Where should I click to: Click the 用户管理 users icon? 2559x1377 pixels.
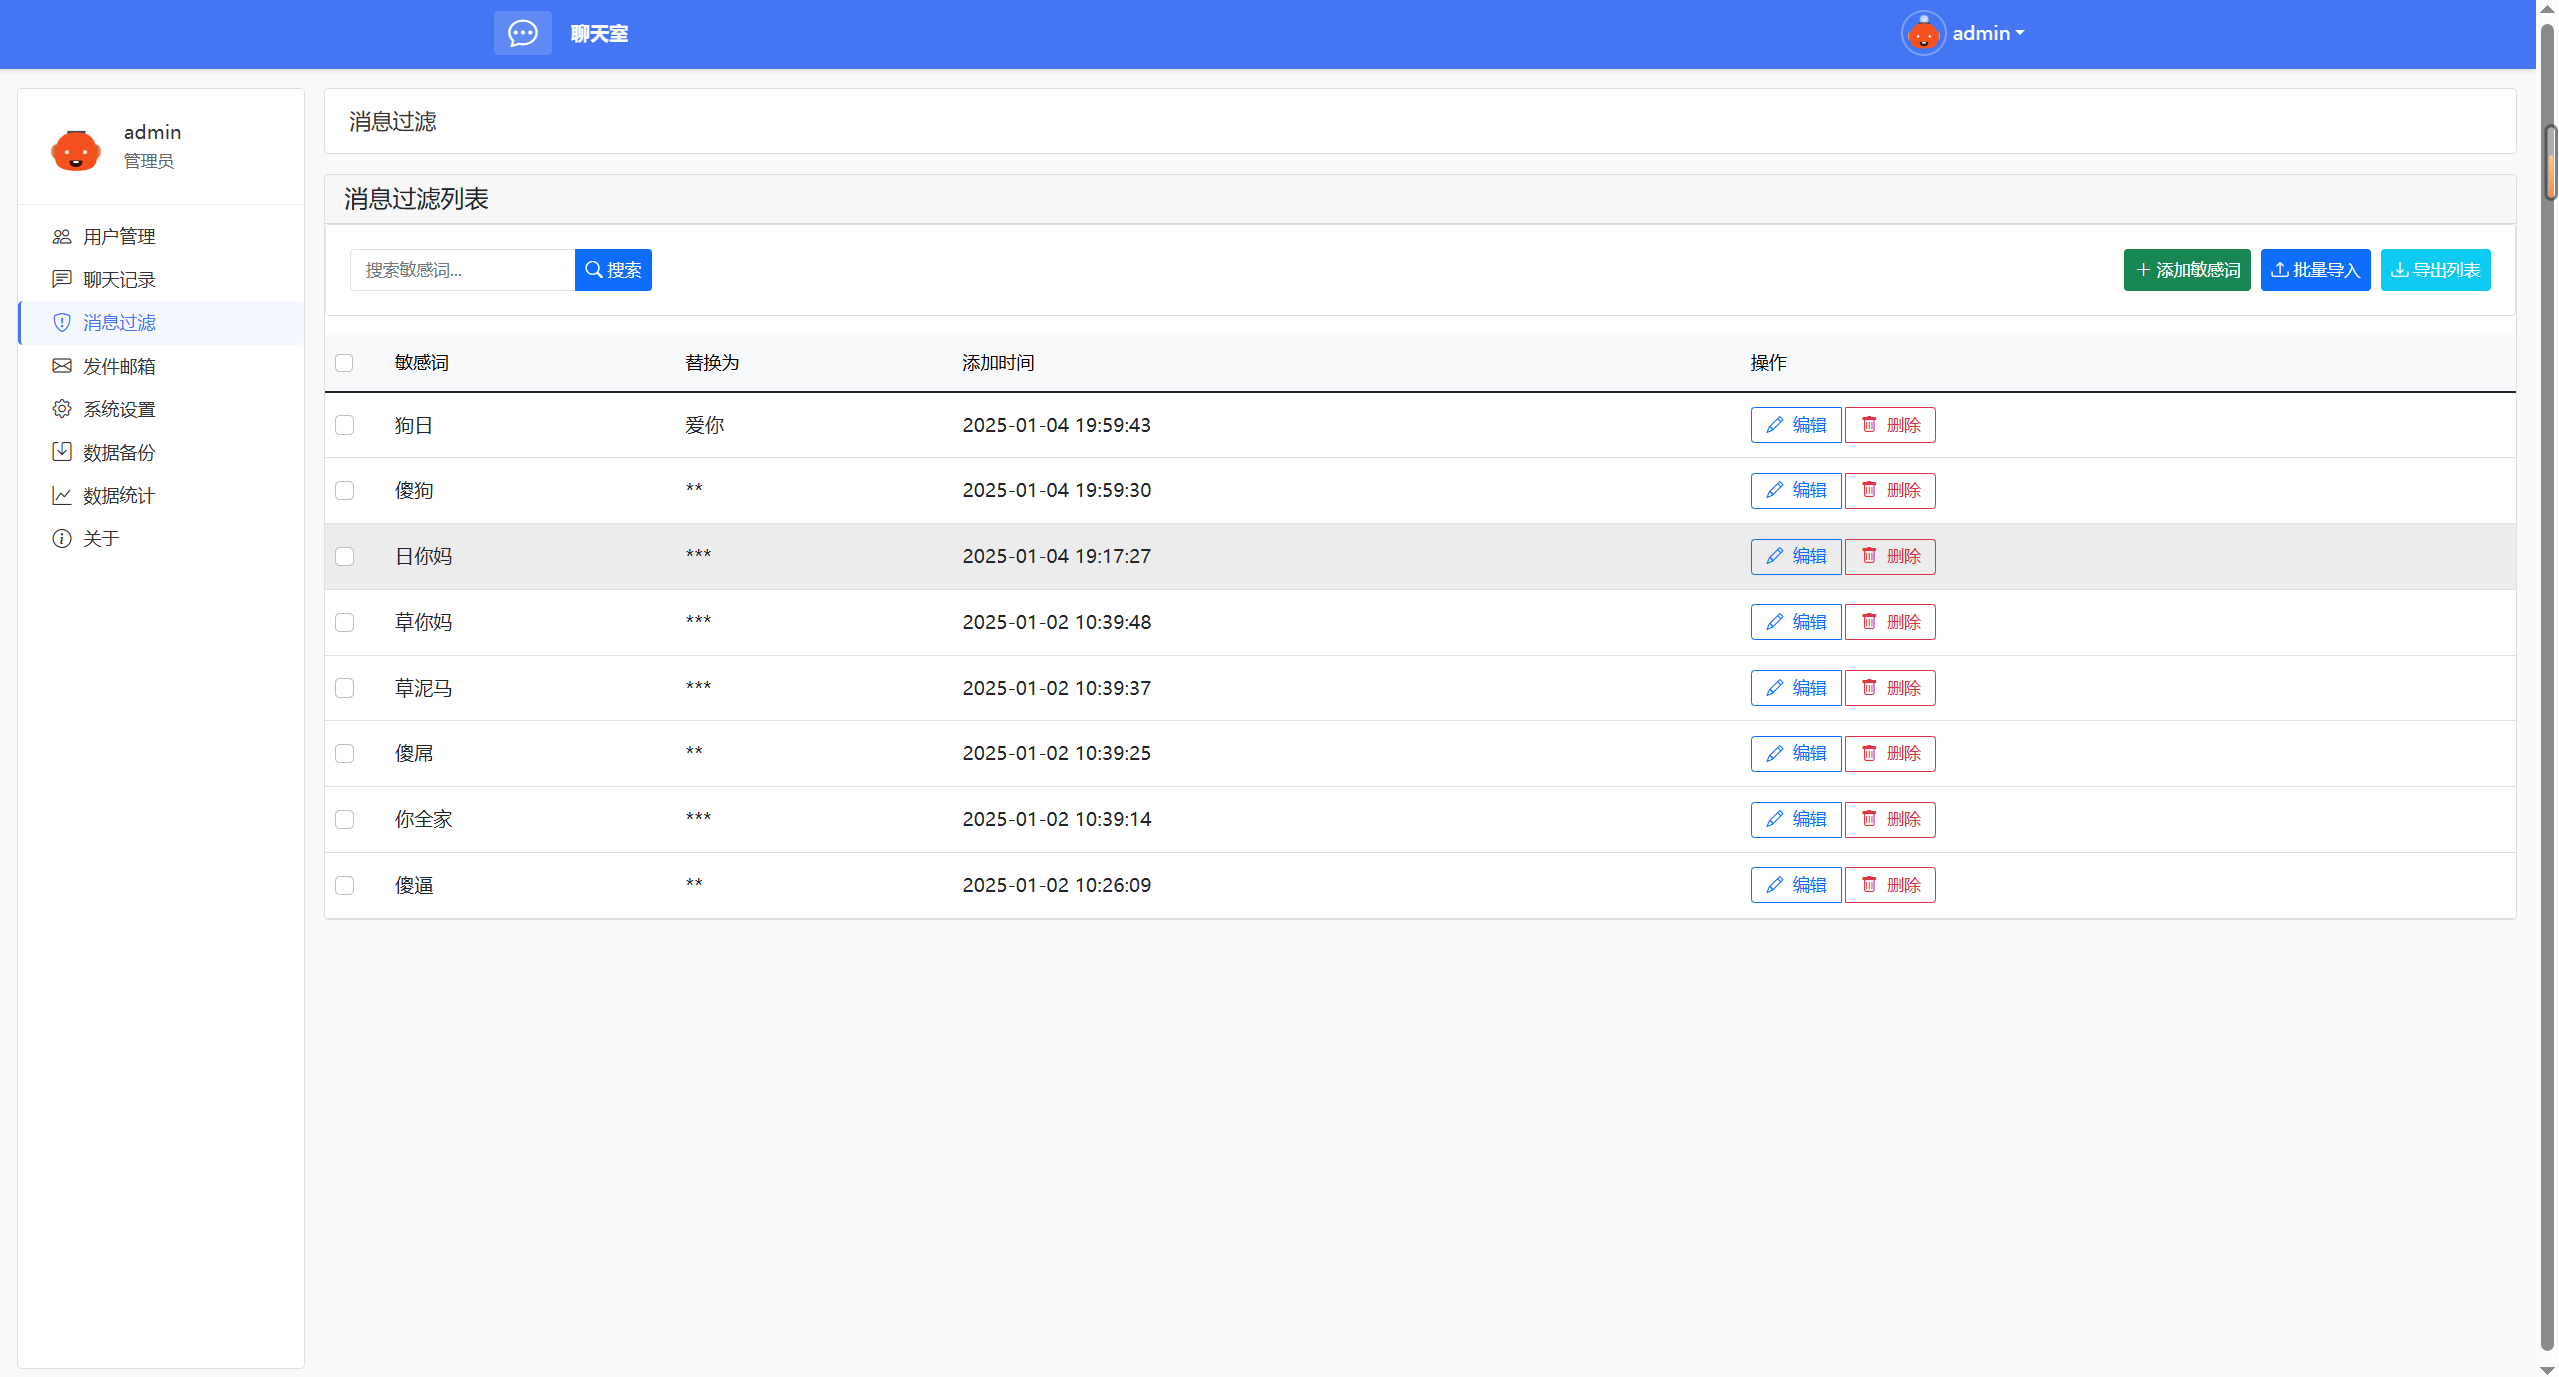[62, 237]
